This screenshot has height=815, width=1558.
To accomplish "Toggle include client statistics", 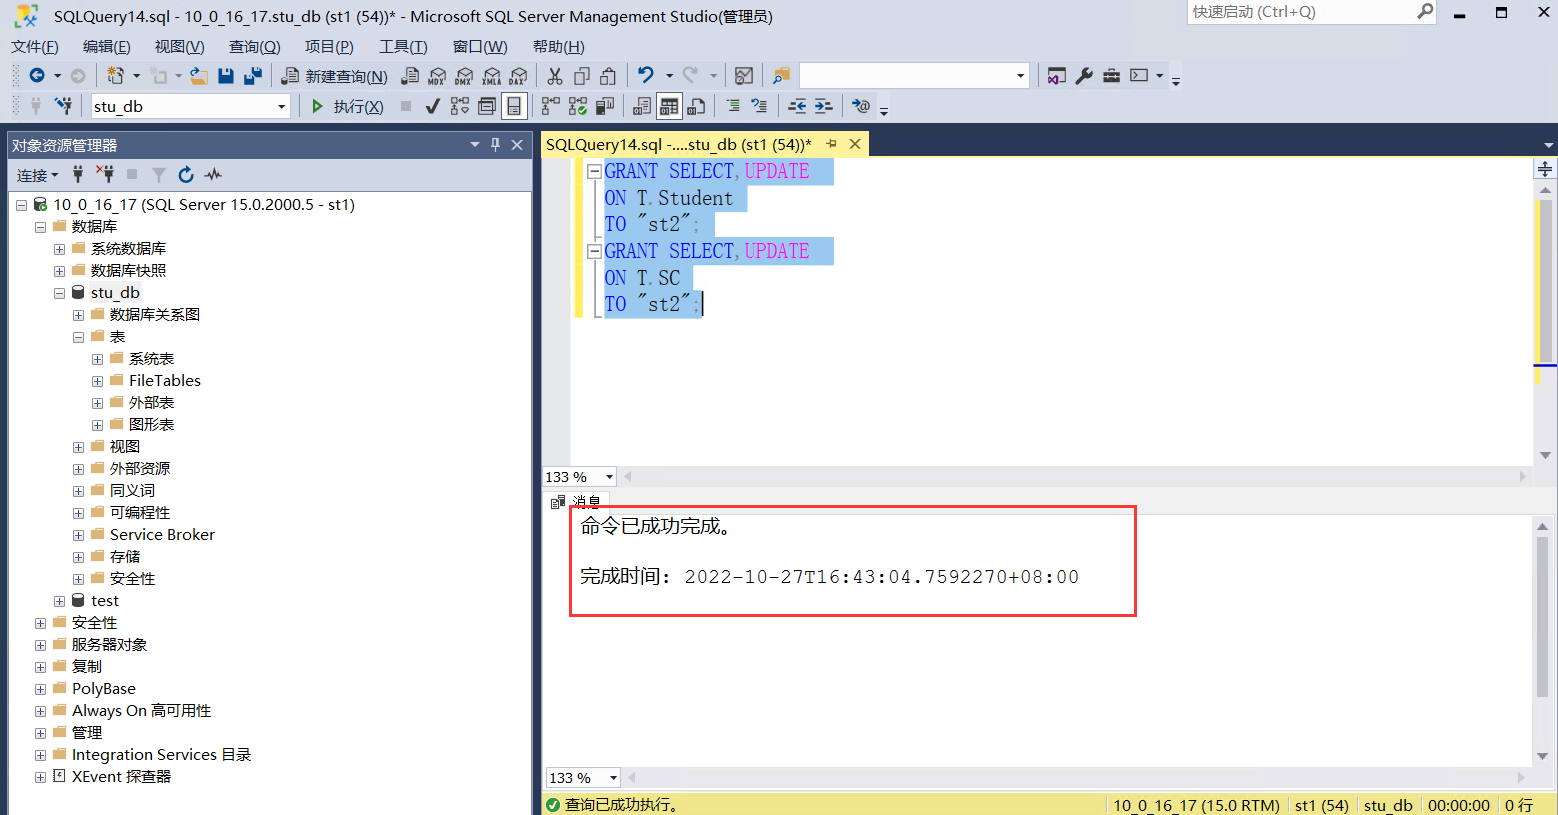I will [604, 106].
